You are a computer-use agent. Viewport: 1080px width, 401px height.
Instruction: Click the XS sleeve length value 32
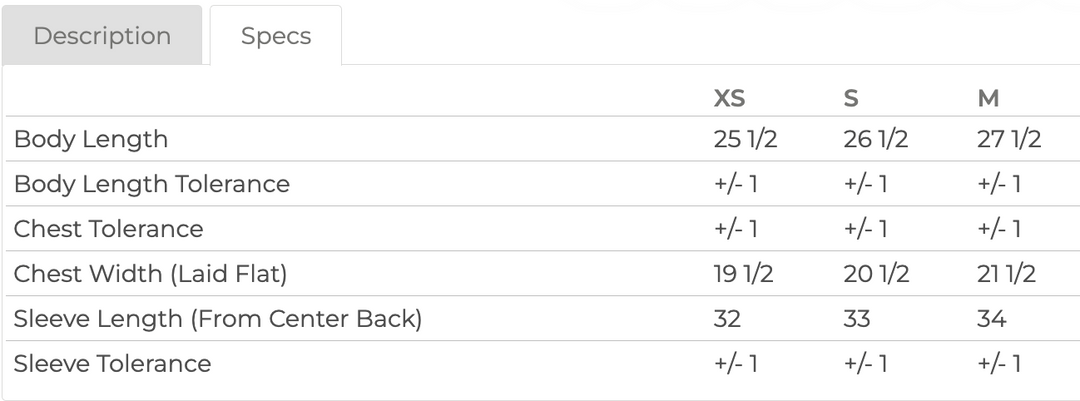coord(727,318)
